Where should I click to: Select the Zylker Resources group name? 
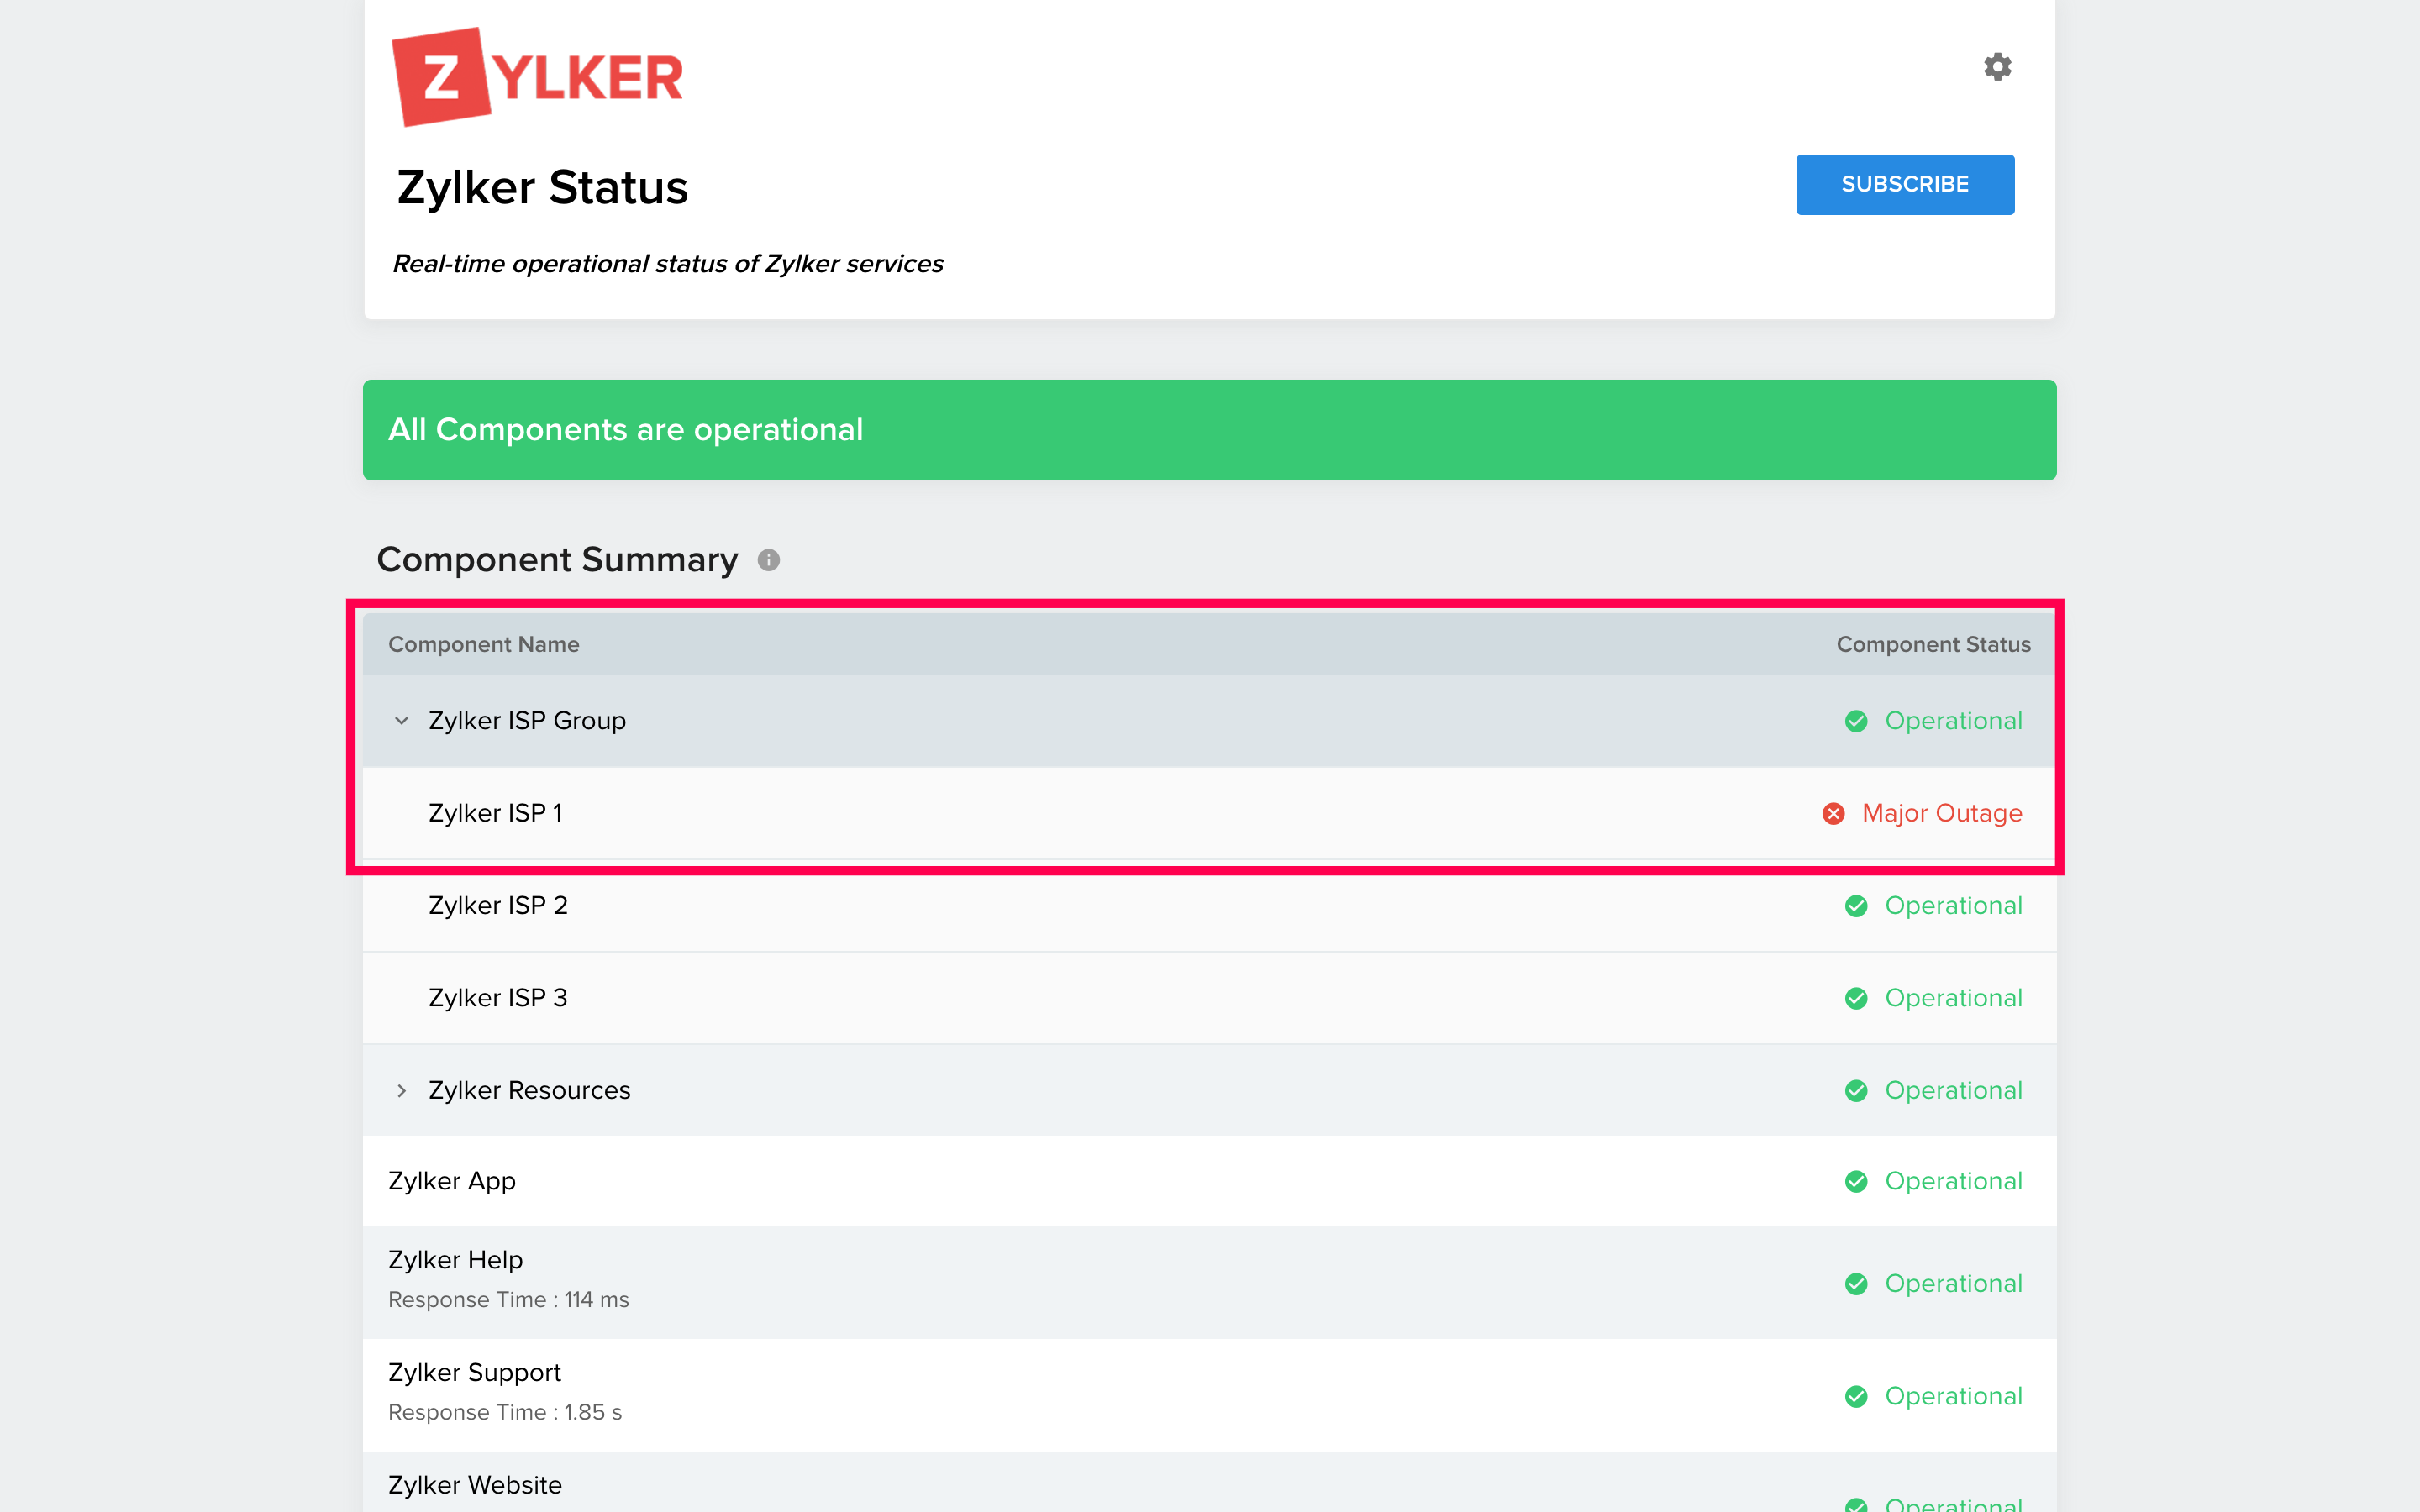pos(529,1090)
